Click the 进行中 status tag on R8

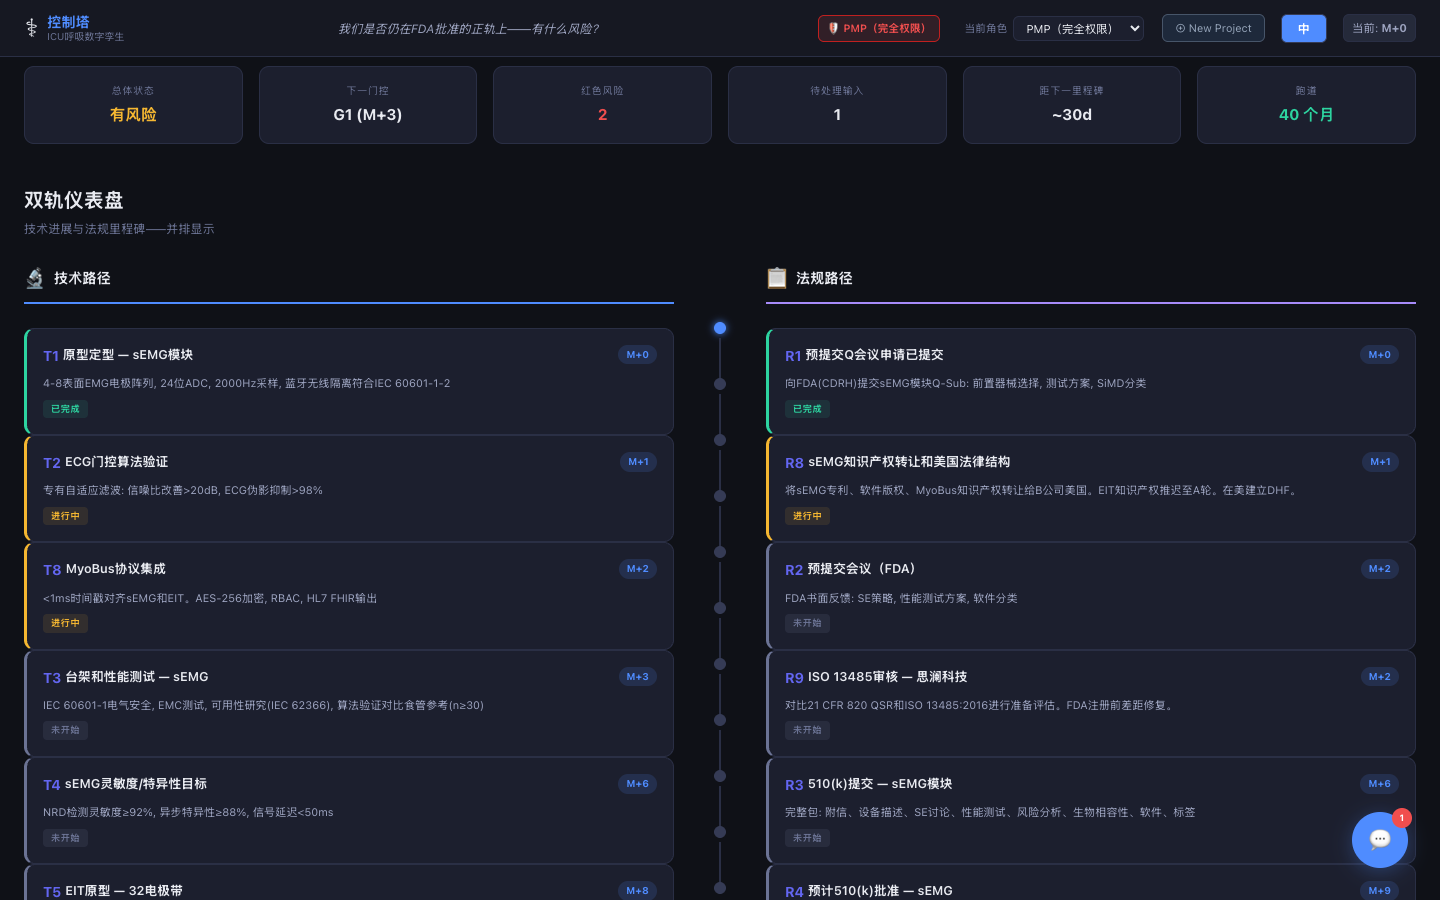807,516
